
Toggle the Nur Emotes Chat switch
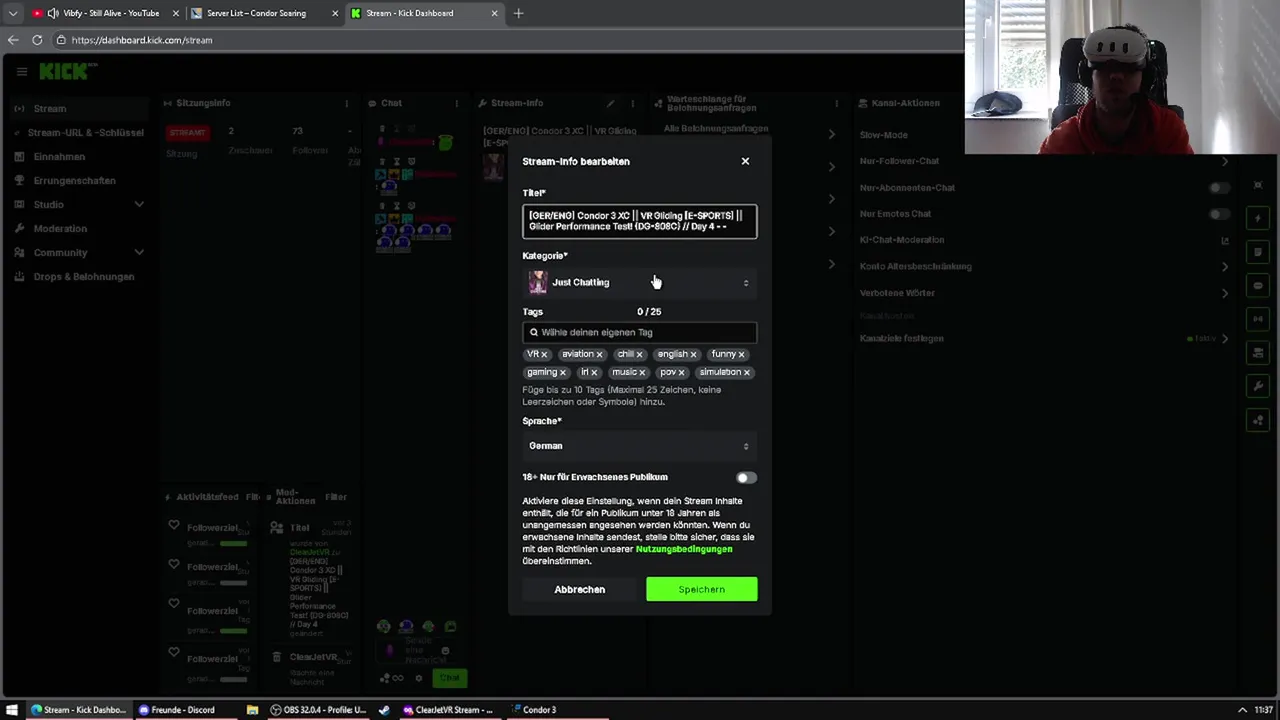pyautogui.click(x=1217, y=213)
